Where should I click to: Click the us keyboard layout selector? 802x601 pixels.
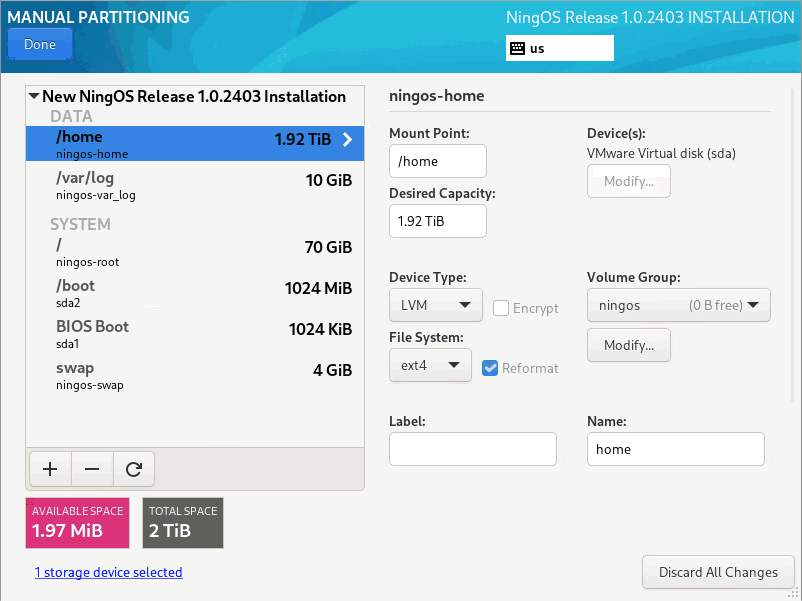coord(560,48)
